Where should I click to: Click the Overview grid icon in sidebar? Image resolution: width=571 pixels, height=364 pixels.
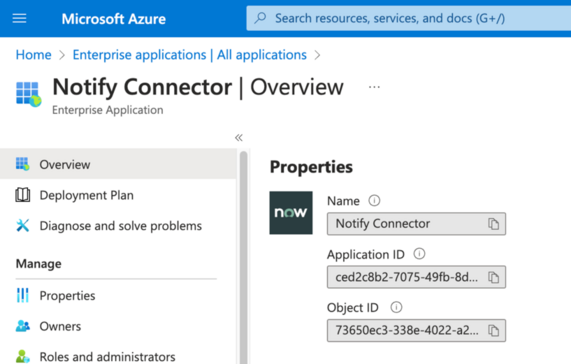(x=23, y=164)
